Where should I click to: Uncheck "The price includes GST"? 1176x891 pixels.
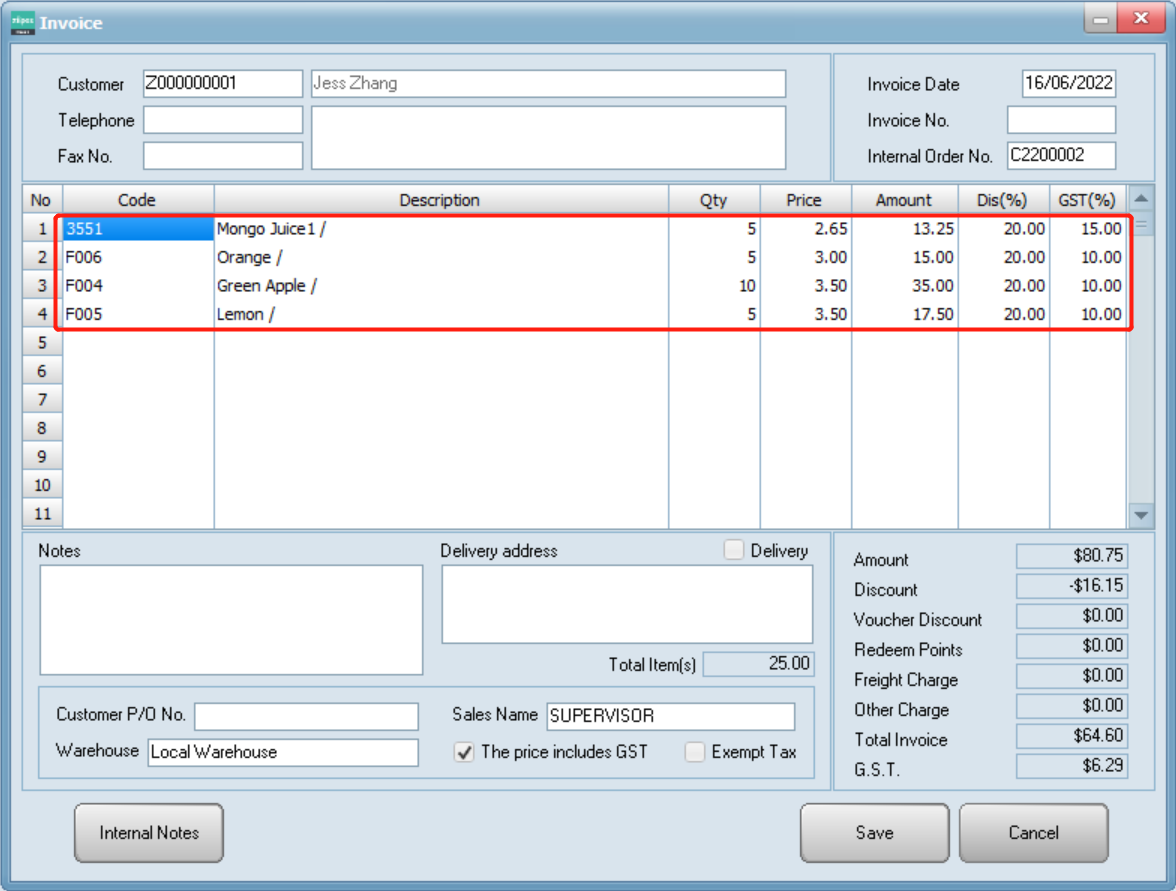465,752
